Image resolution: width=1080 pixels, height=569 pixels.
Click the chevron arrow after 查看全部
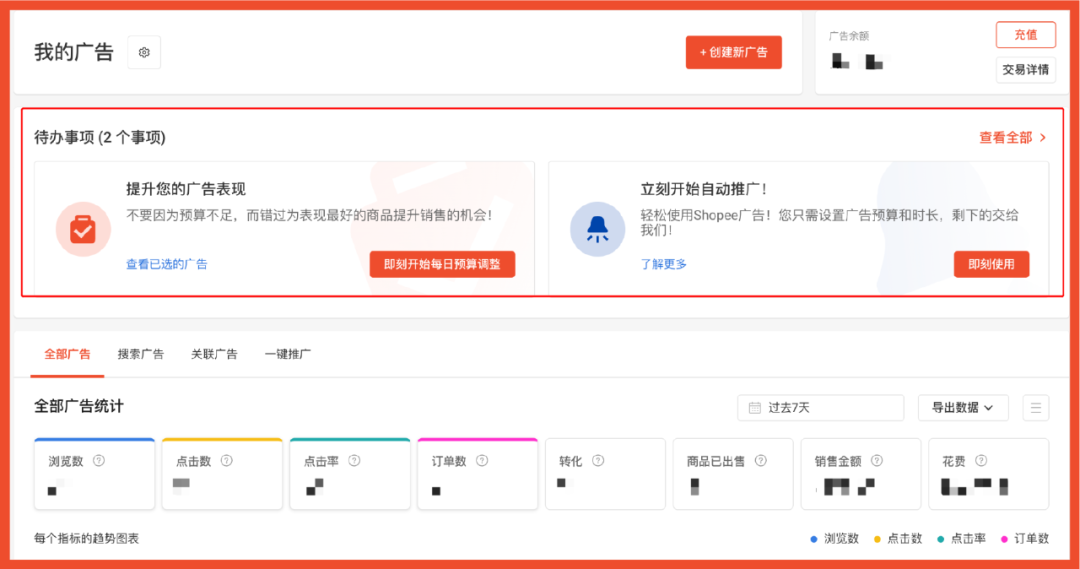click(x=1043, y=138)
